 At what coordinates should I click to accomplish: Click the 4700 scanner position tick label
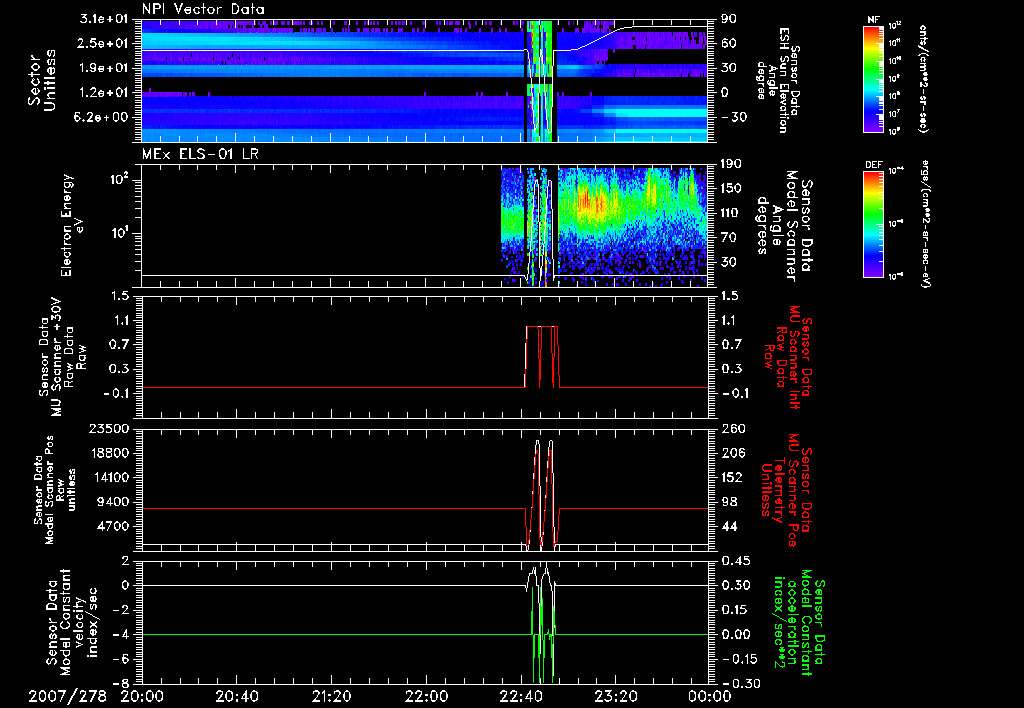tap(112, 526)
